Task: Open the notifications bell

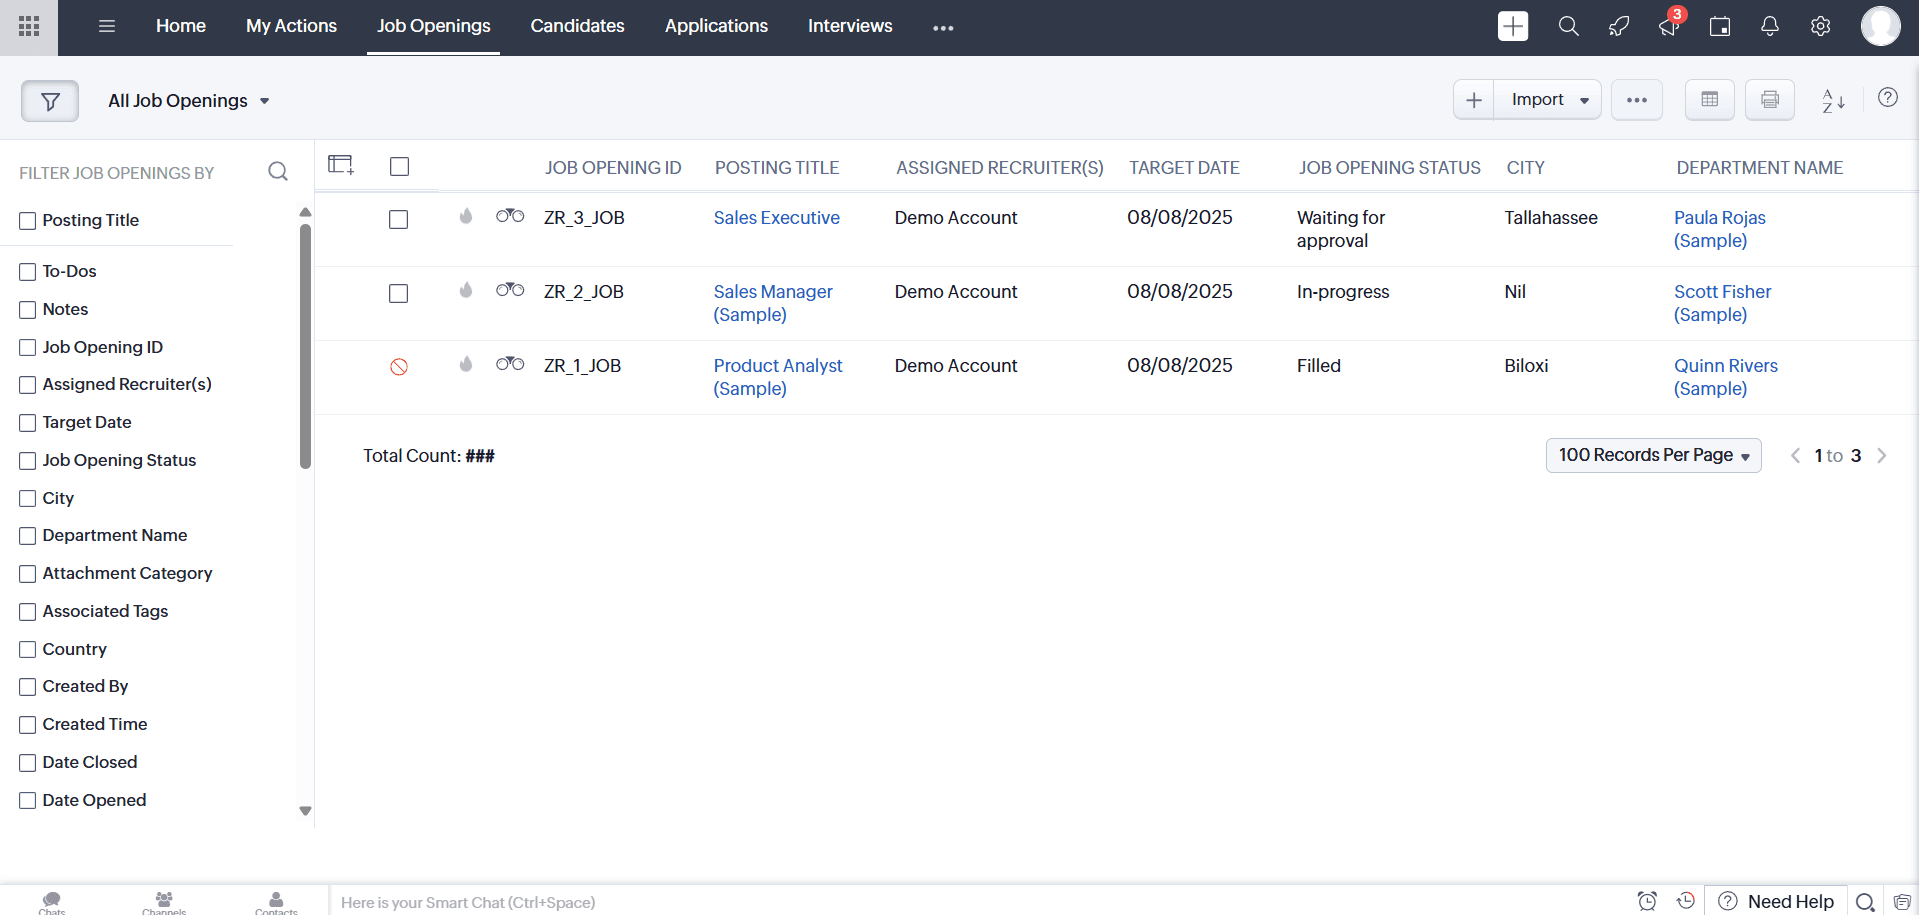Action: click(1769, 26)
